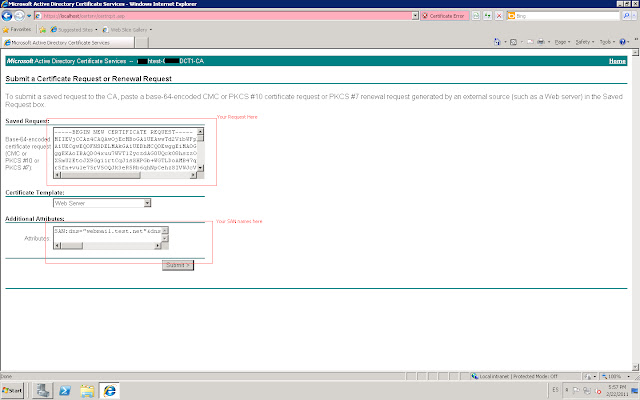Refresh the page with green arrows icon
This screenshot has height=400, width=640.
click(x=487, y=16)
